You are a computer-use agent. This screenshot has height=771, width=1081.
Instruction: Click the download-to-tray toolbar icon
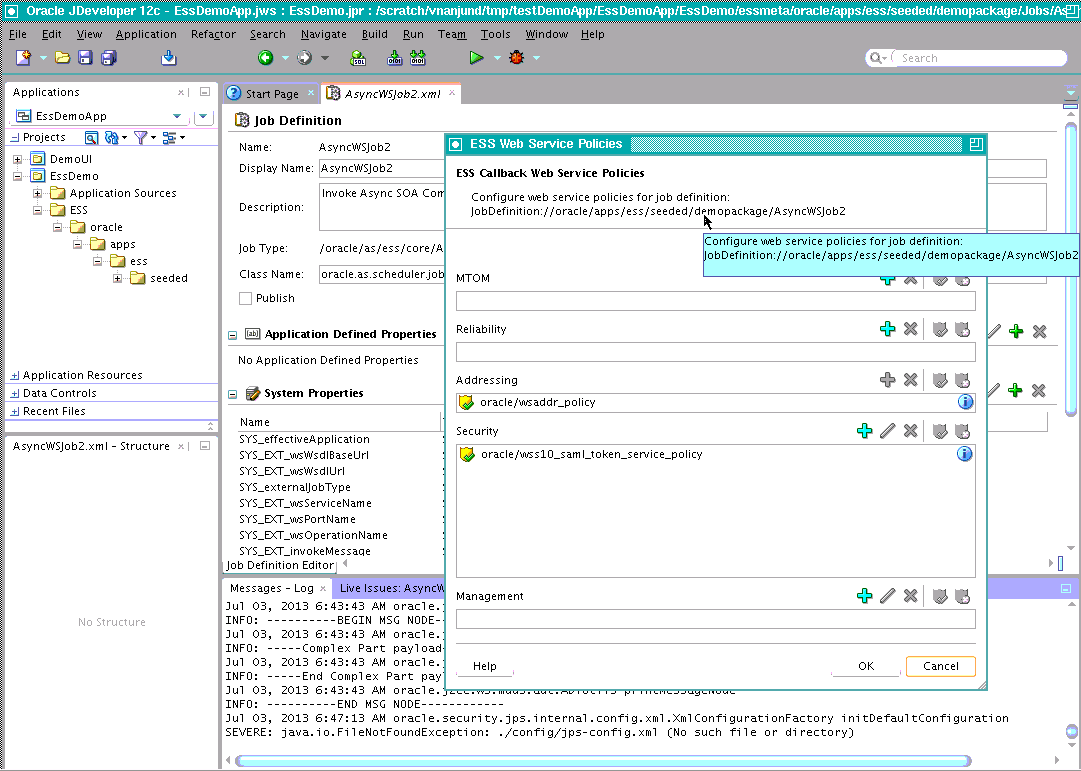(x=169, y=58)
